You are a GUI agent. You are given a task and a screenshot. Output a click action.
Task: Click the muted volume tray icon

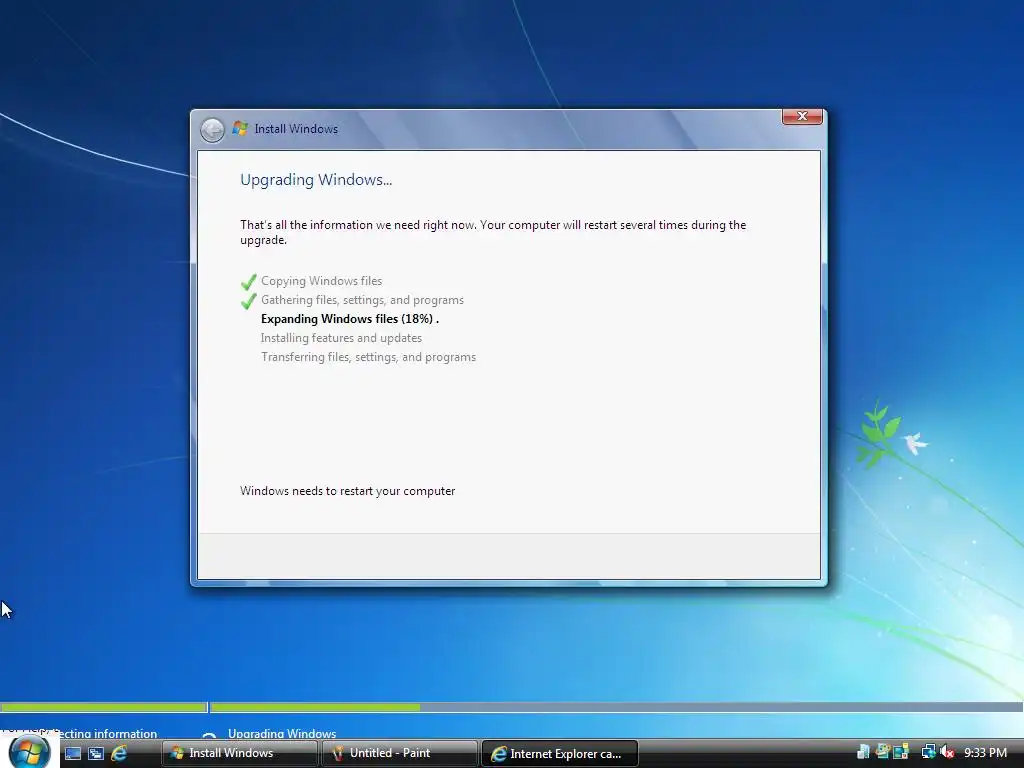pos(947,752)
